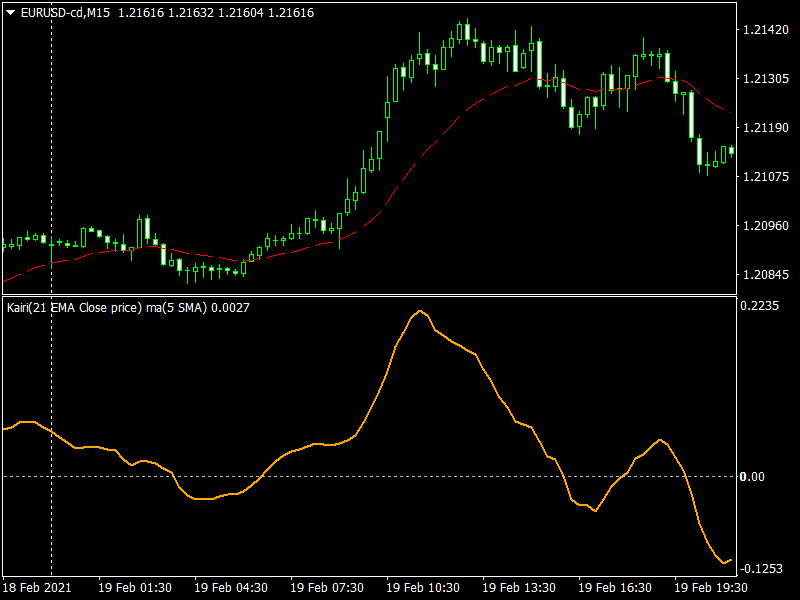800x600 pixels.
Task: Open the M15 timeframe selector
Action: pyautogui.click(x=100, y=13)
